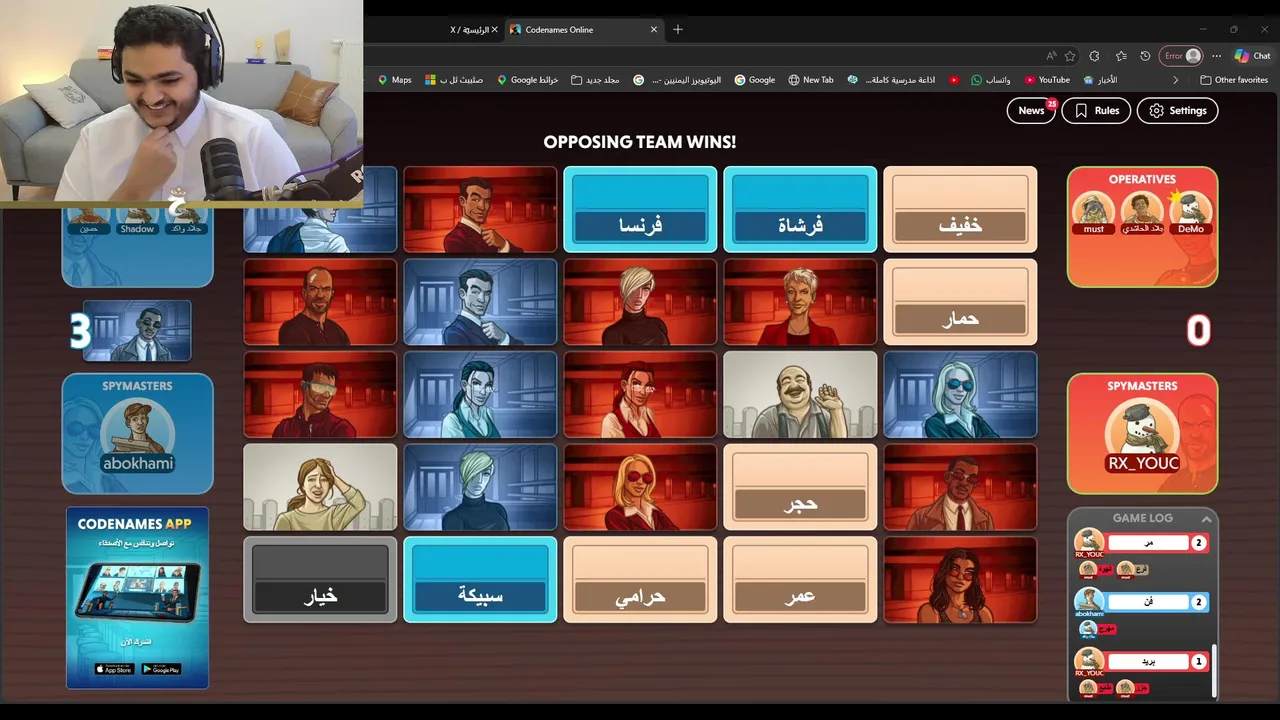Click the Read aloud icon
This screenshot has height=720, width=1280.
(1051, 56)
